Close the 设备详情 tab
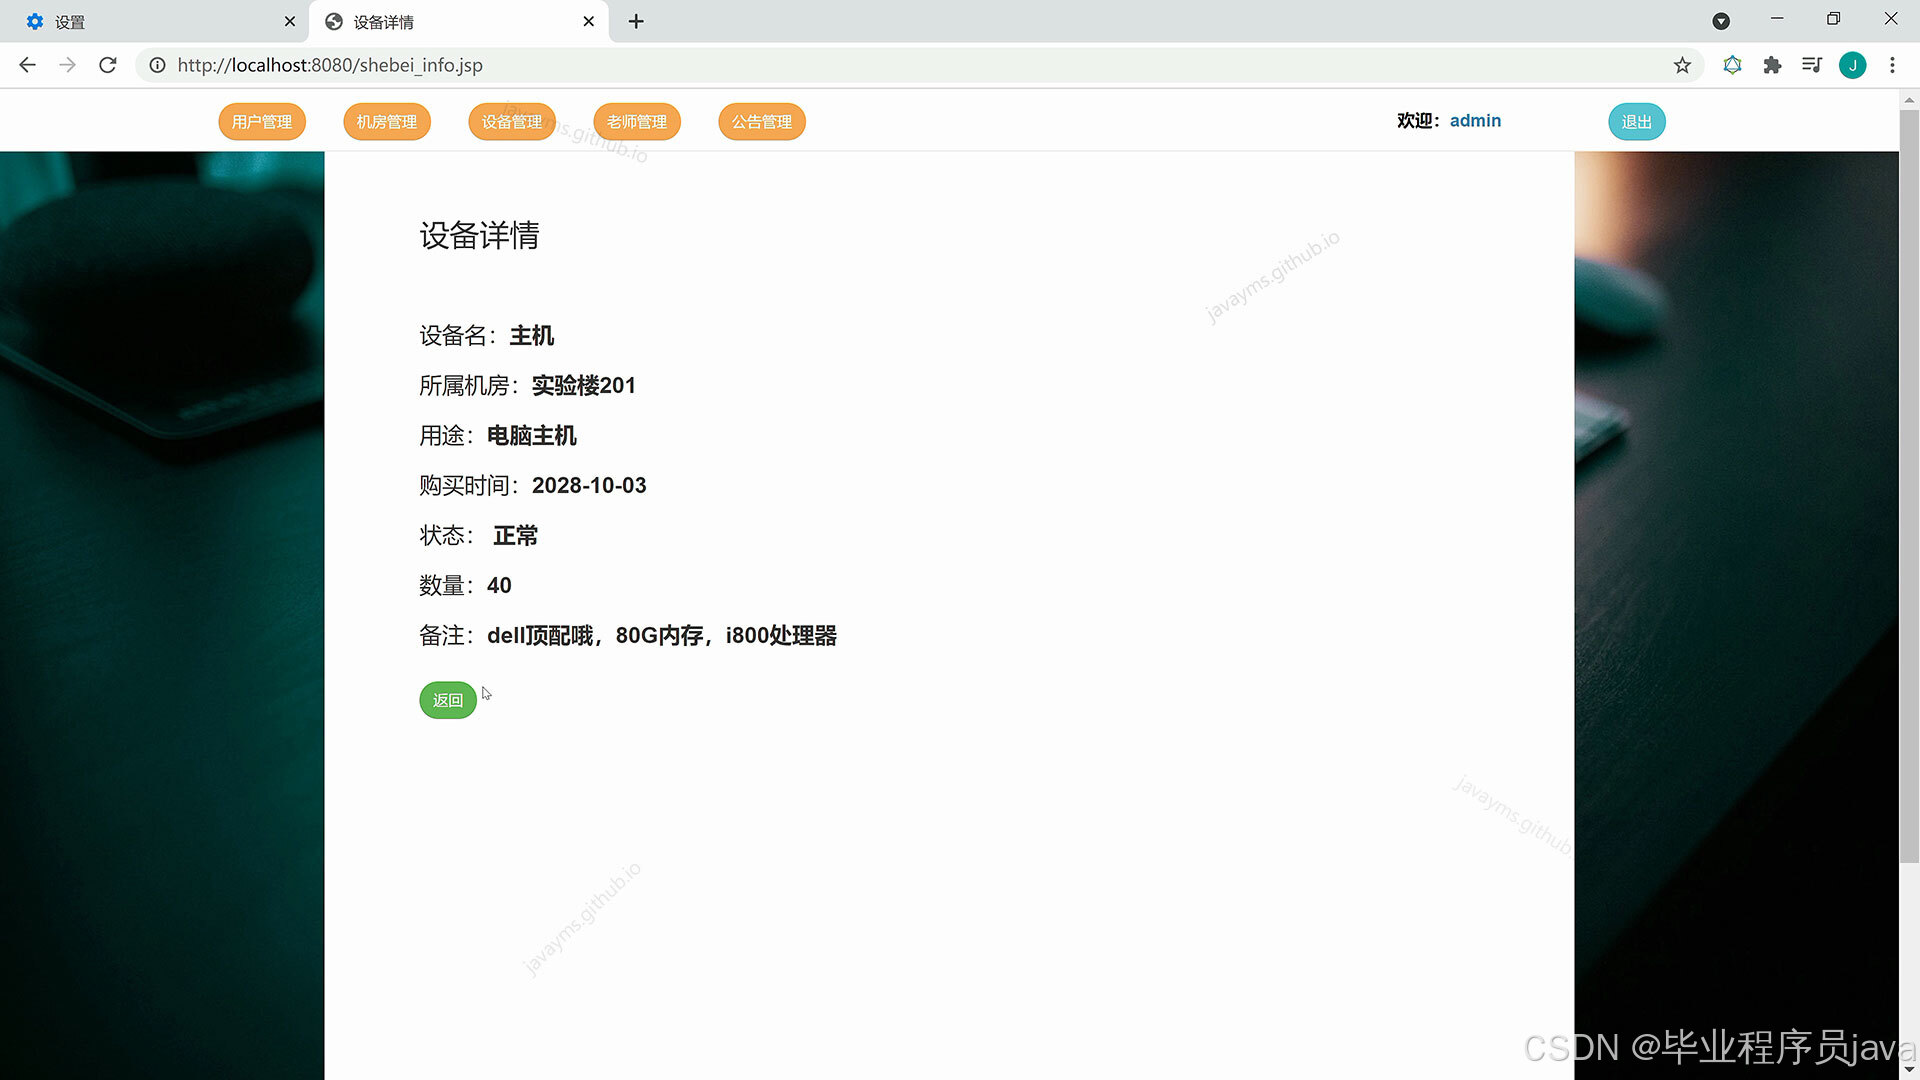This screenshot has width=1920, height=1080. (x=588, y=21)
